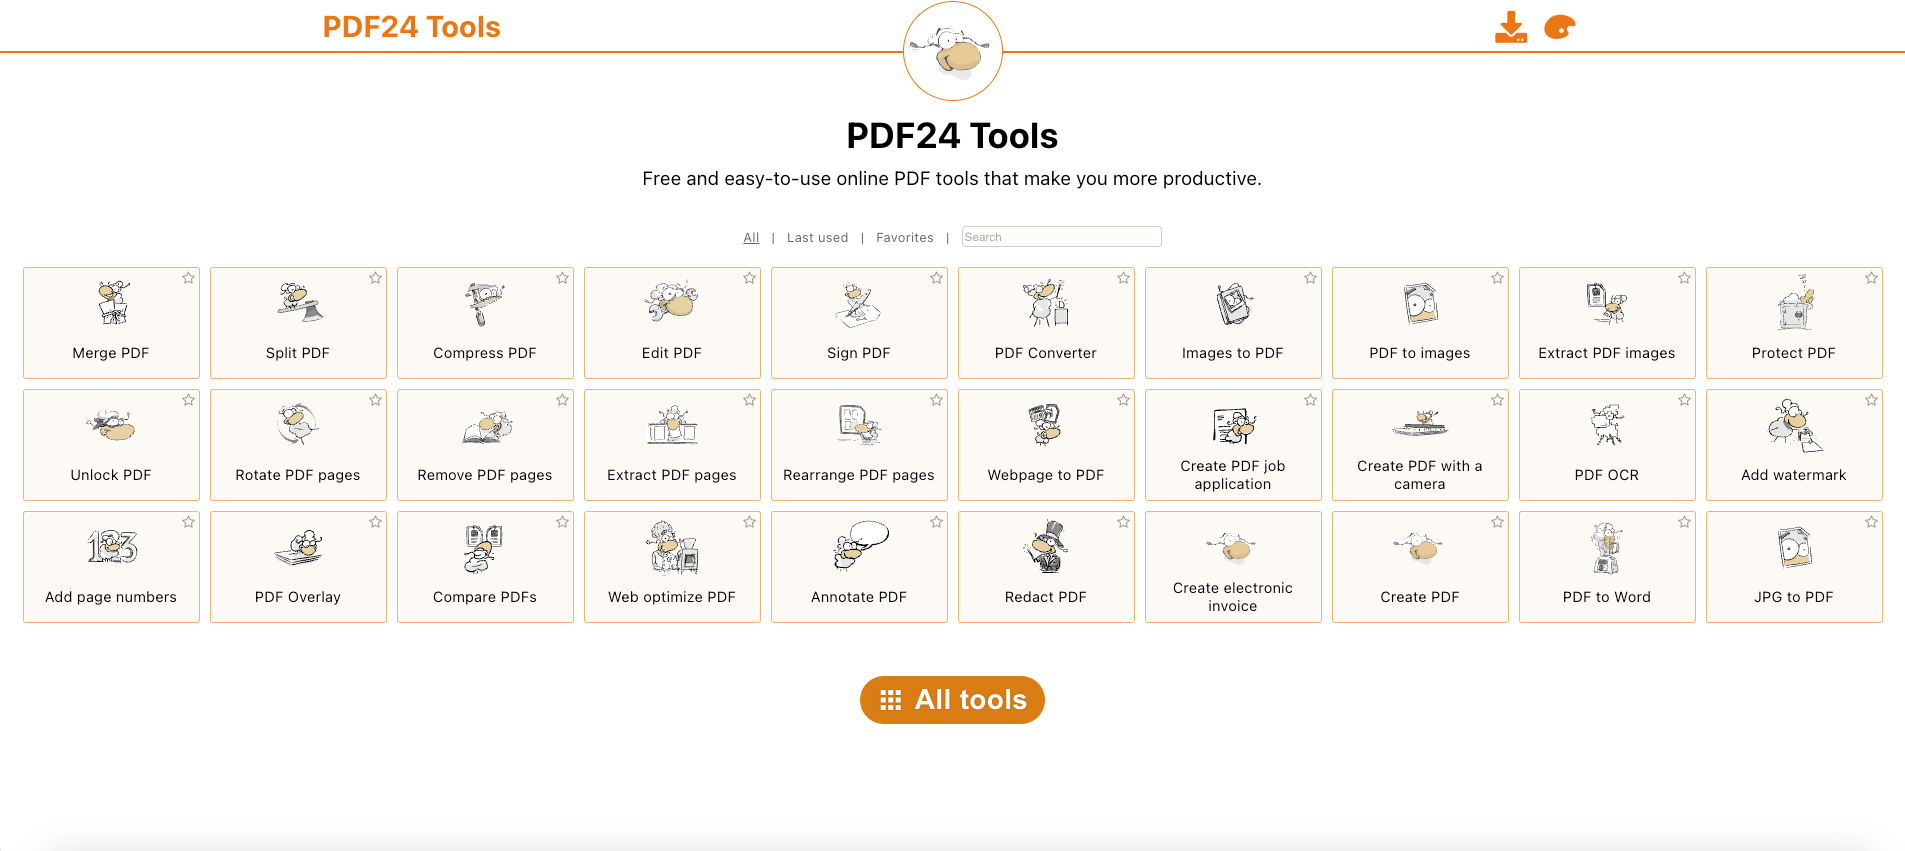
Task: Open the Edit PDF tool
Action: coord(672,323)
